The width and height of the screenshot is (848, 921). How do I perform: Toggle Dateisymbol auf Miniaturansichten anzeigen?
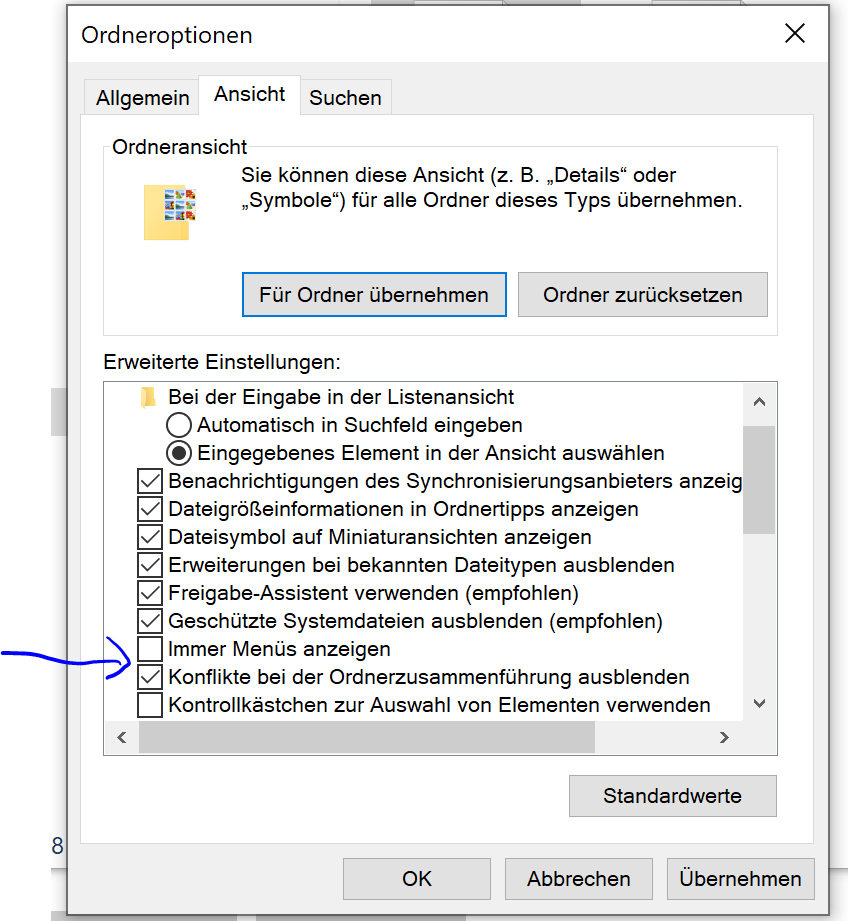click(150, 537)
